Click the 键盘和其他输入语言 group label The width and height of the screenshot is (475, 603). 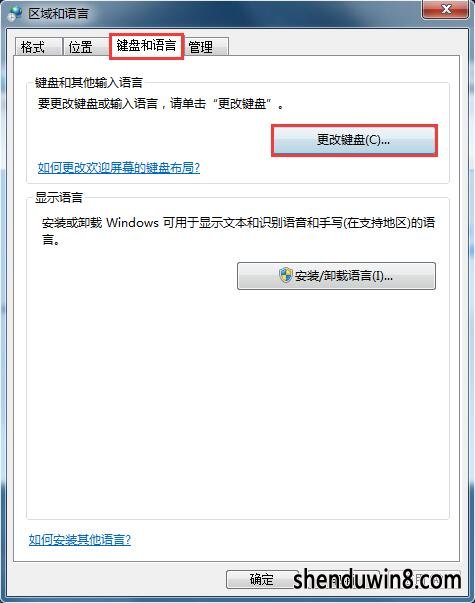tap(89, 82)
